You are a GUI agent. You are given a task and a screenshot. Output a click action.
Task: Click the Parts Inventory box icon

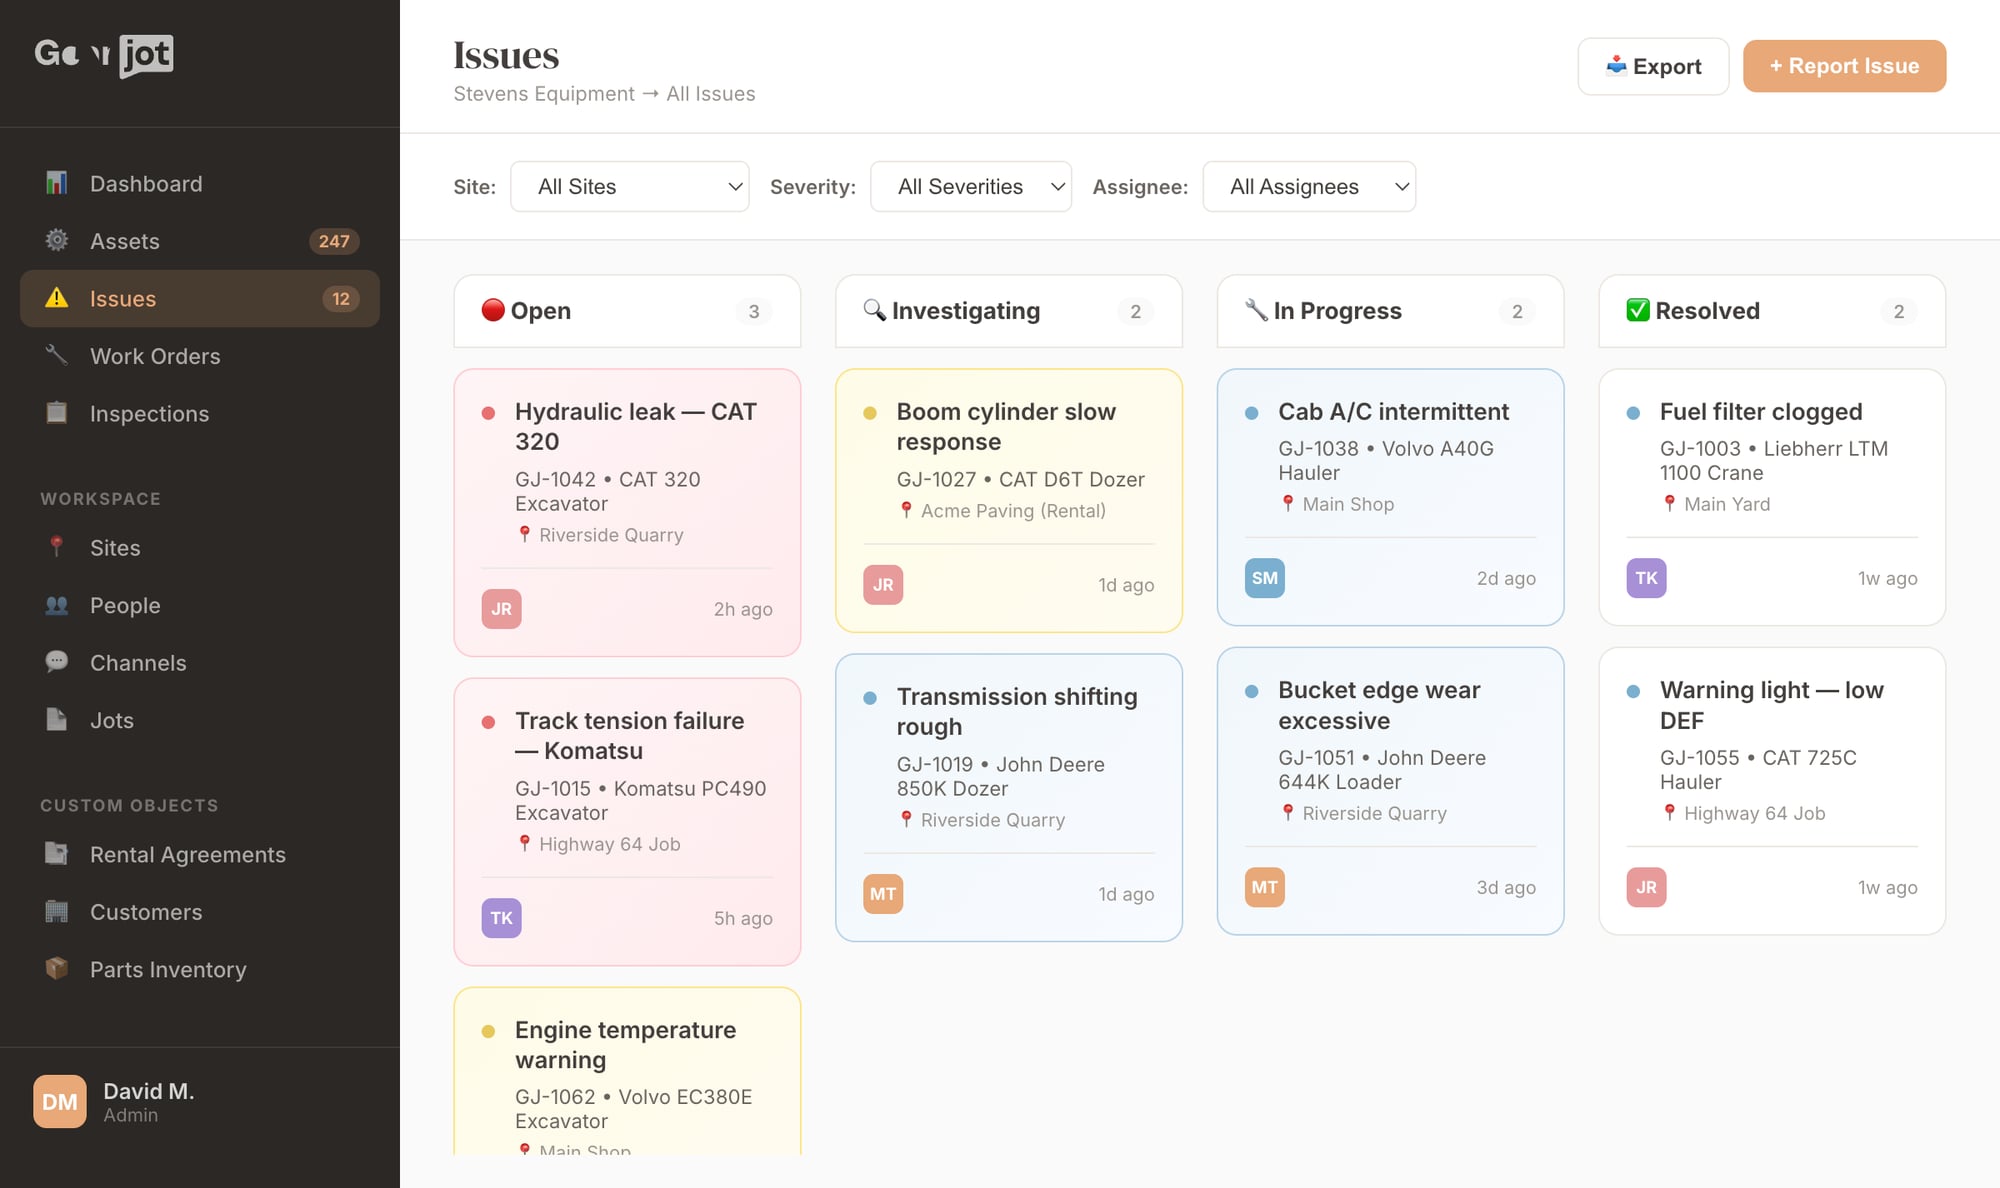57,968
